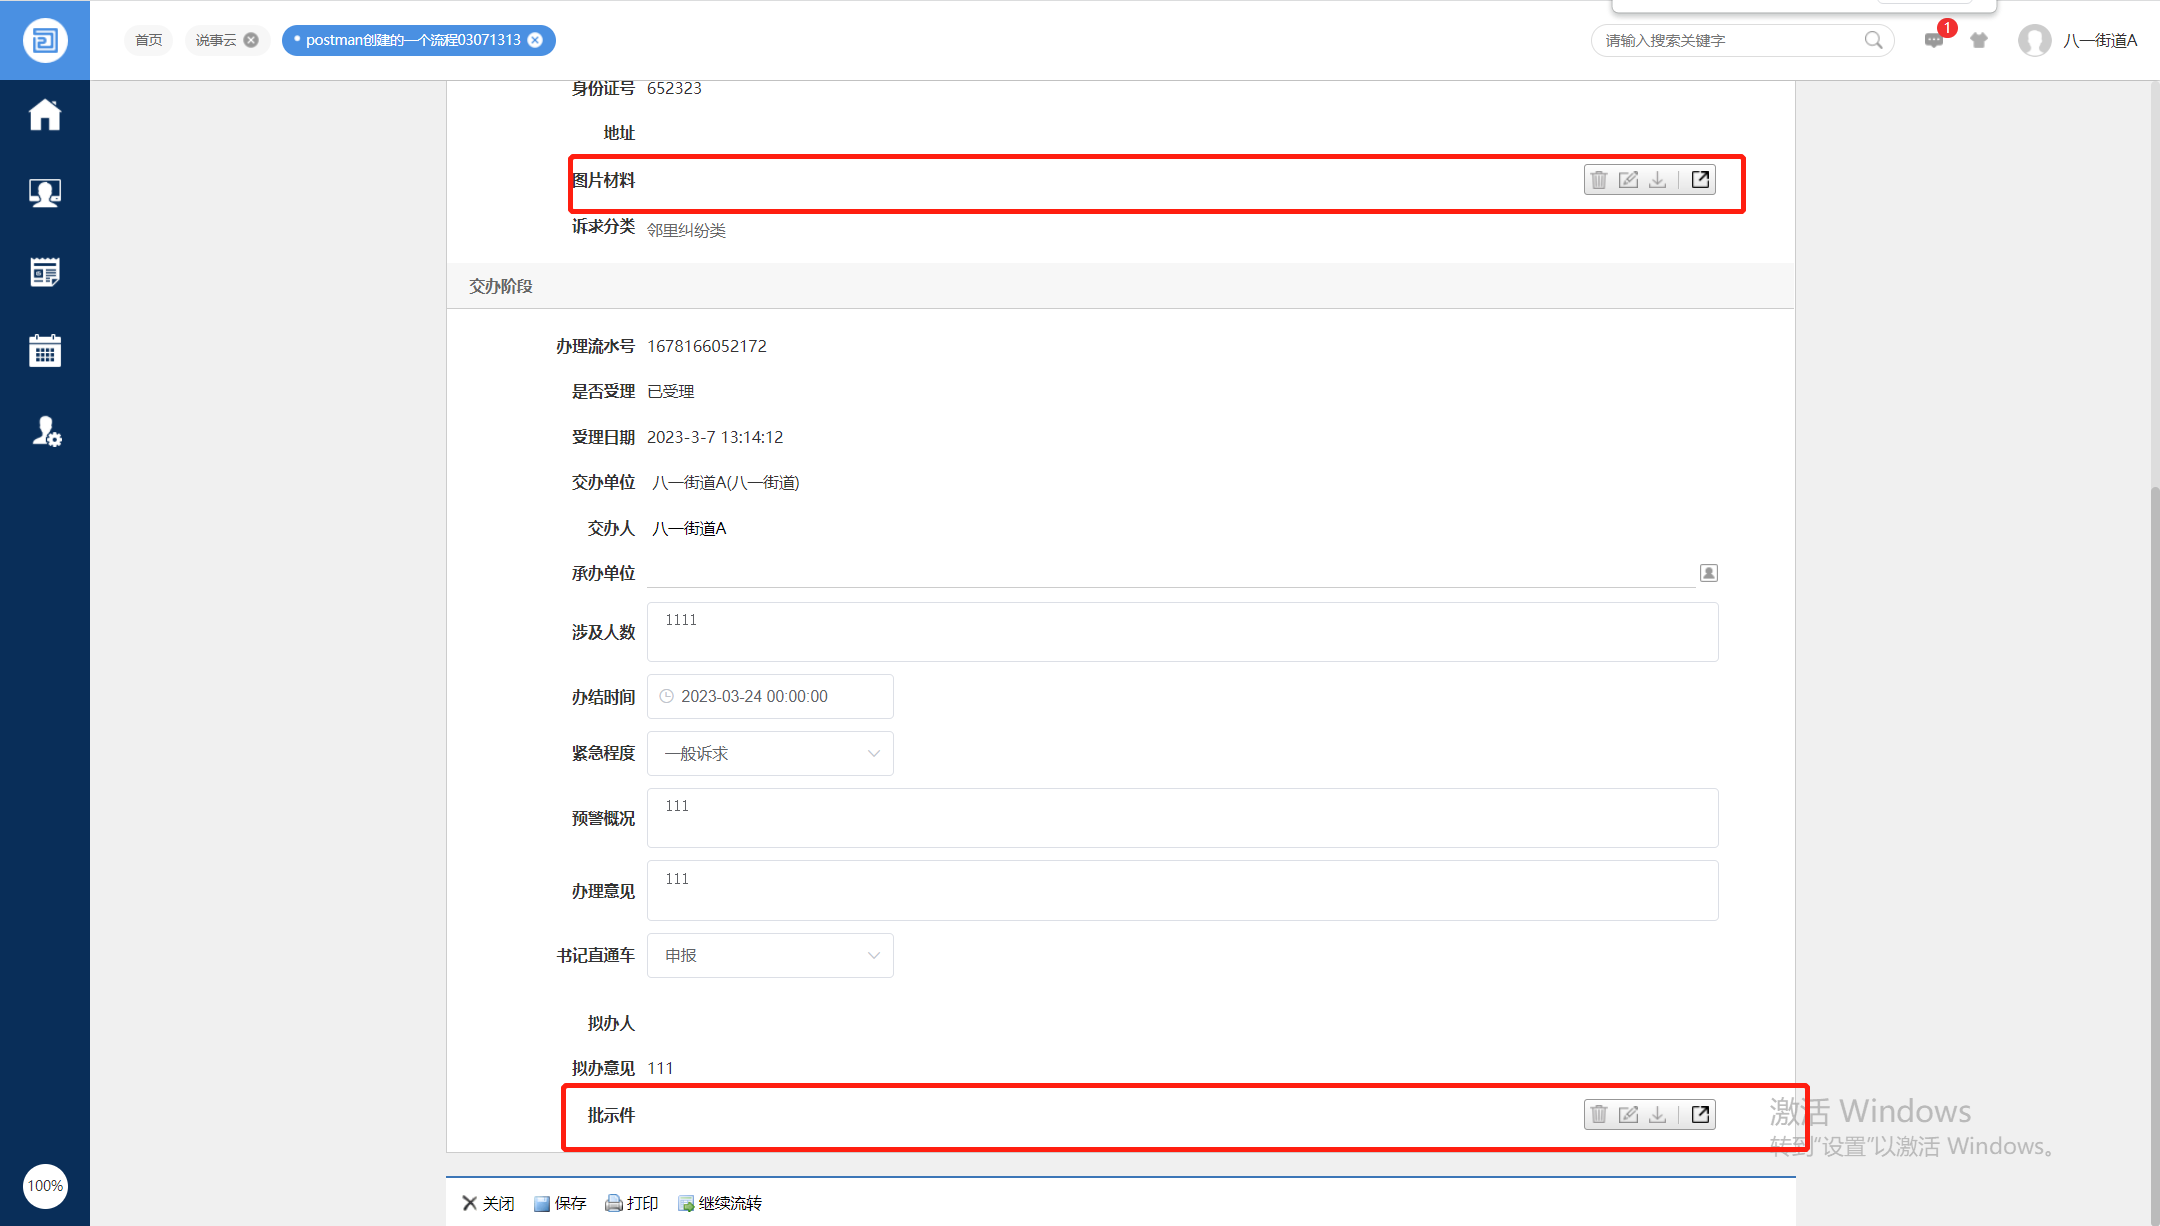Close the postman创建的一个流程 tab
Viewport: 2160px width, 1226px height.
pyautogui.click(x=536, y=40)
